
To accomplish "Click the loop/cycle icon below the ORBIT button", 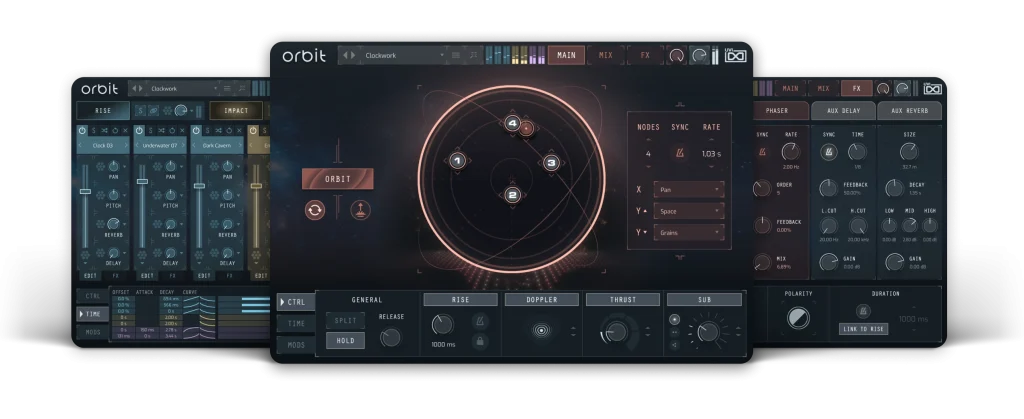I will [x=316, y=210].
